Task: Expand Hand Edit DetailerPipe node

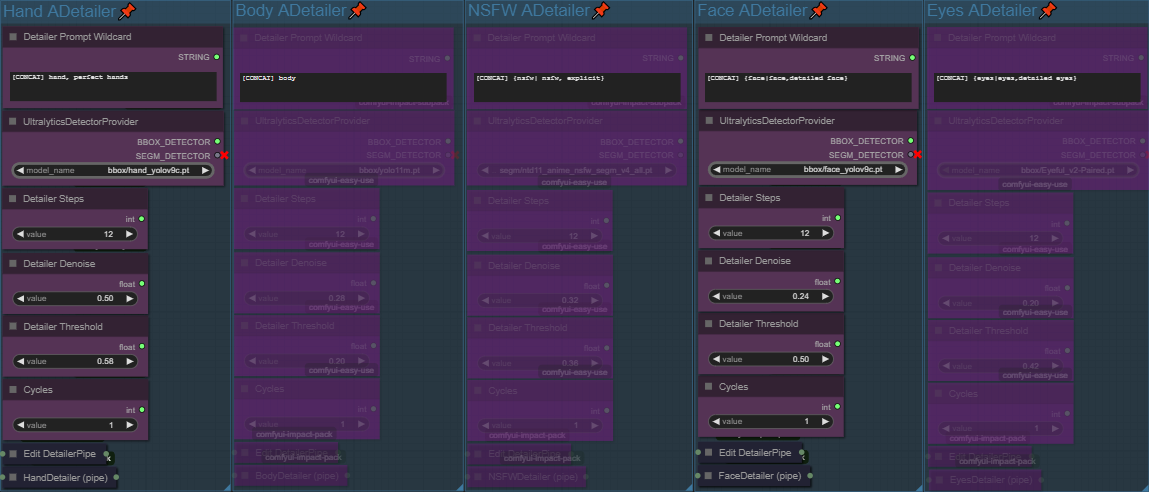Action: [x=13, y=454]
